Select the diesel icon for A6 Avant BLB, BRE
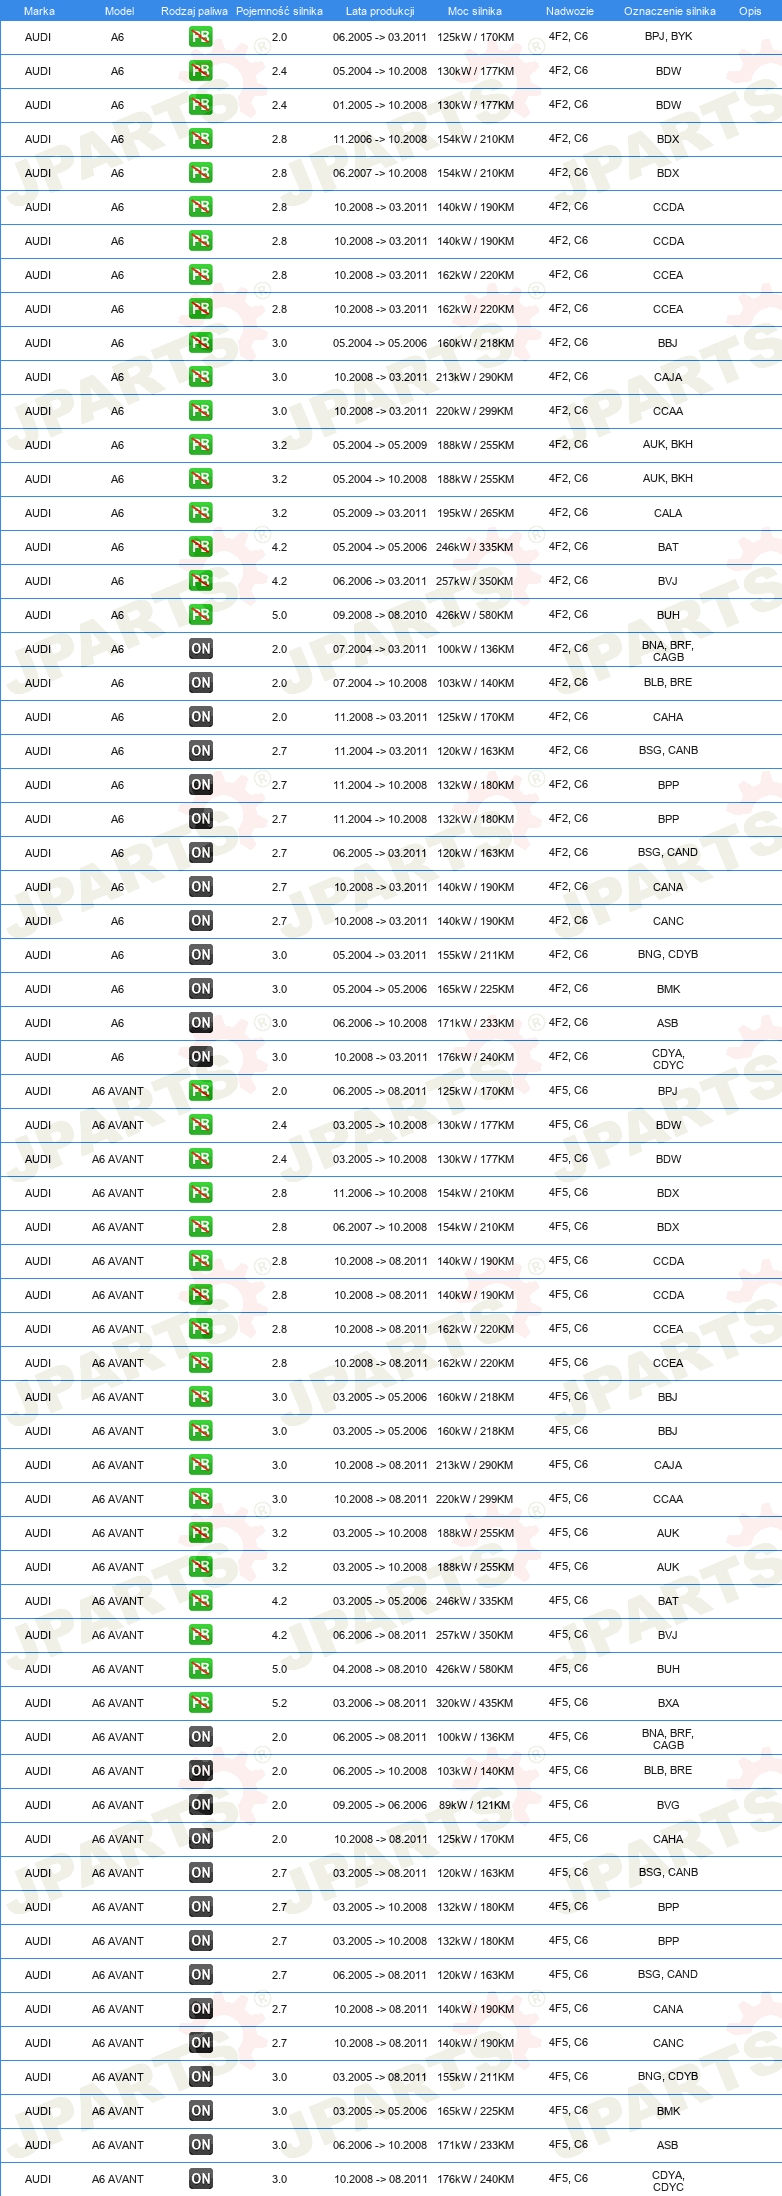 [200, 1771]
